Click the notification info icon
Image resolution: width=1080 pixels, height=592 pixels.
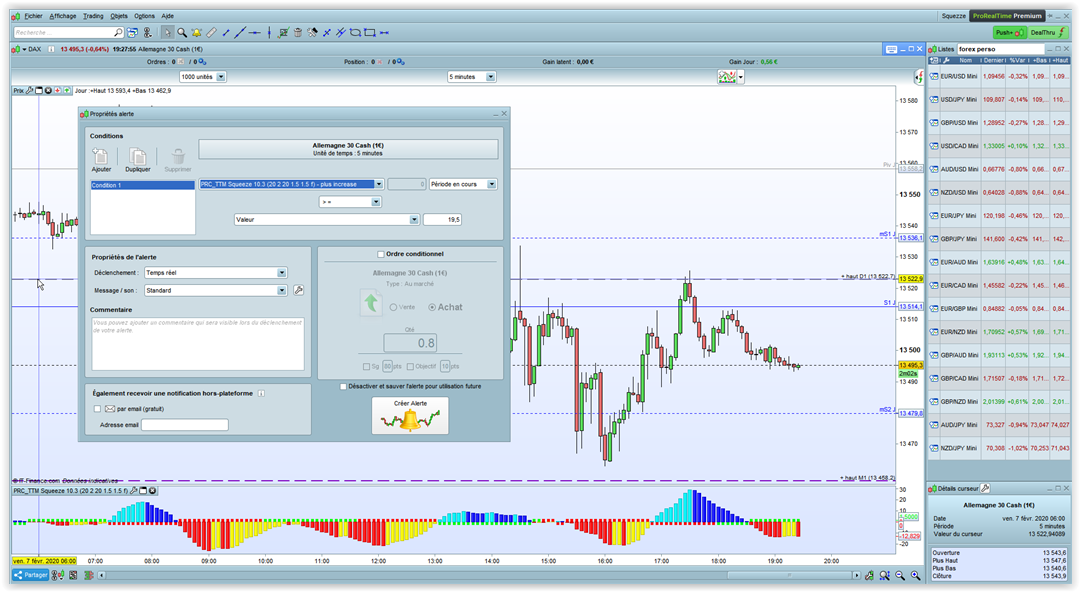coord(261,394)
